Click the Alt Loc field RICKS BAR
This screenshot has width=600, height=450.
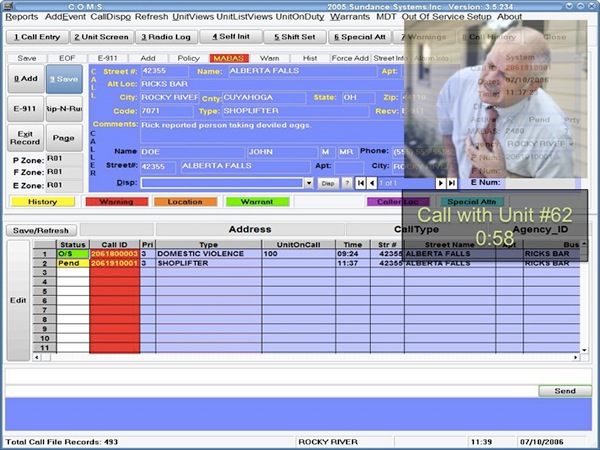272,84
